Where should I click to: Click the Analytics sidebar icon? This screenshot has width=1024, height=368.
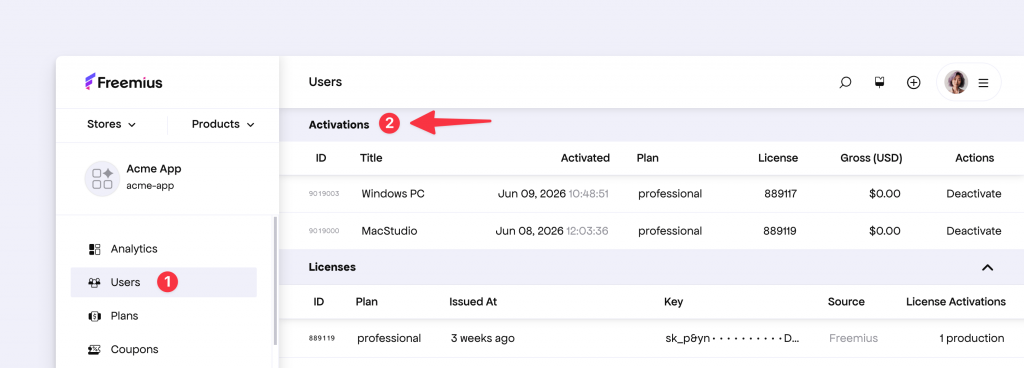(x=94, y=249)
